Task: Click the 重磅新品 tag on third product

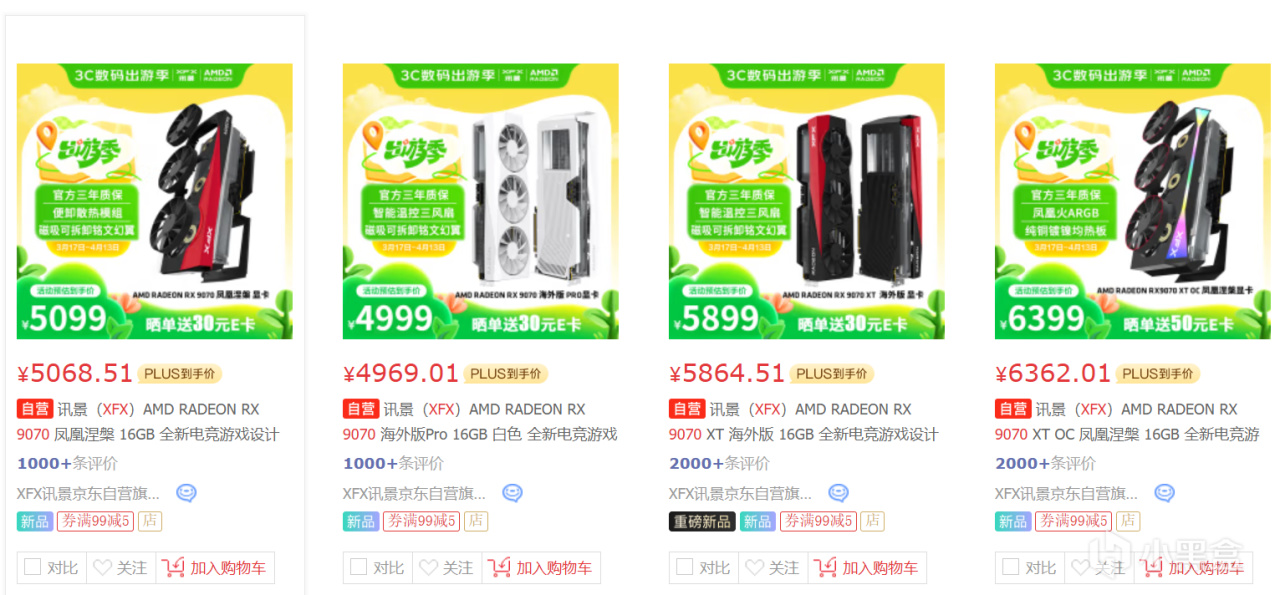Action: coord(702,521)
